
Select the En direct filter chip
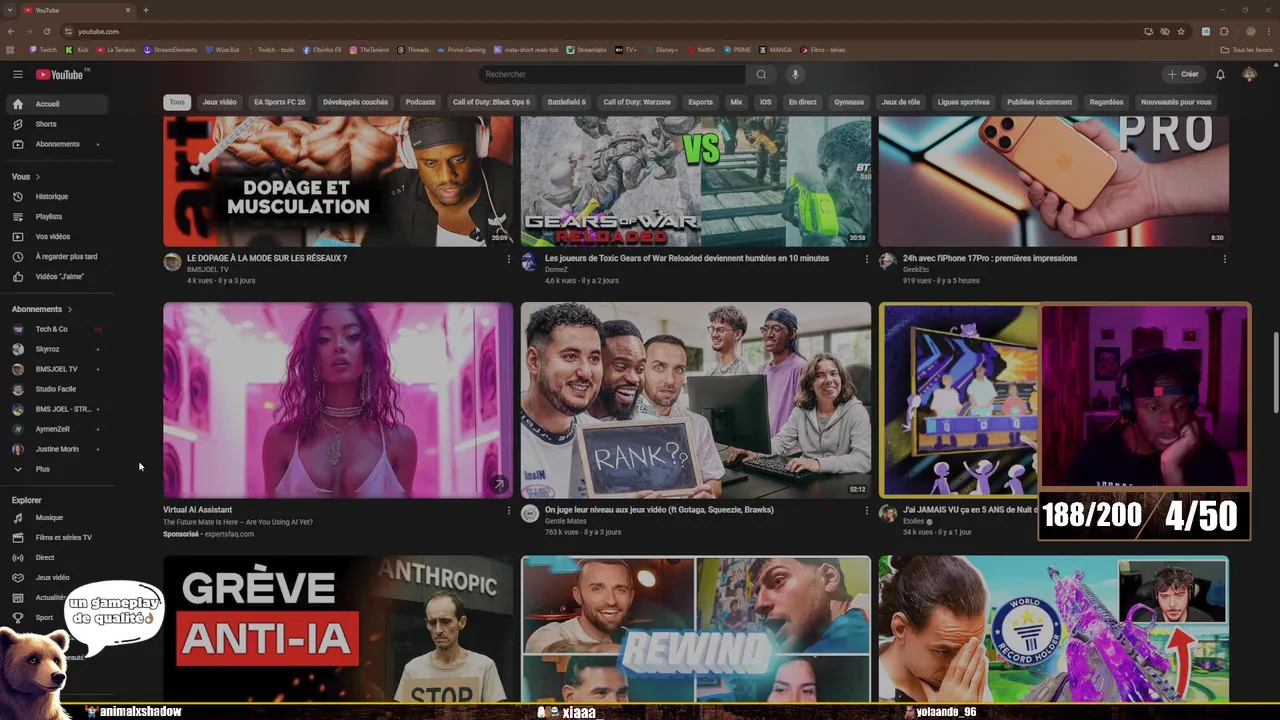[x=803, y=102]
